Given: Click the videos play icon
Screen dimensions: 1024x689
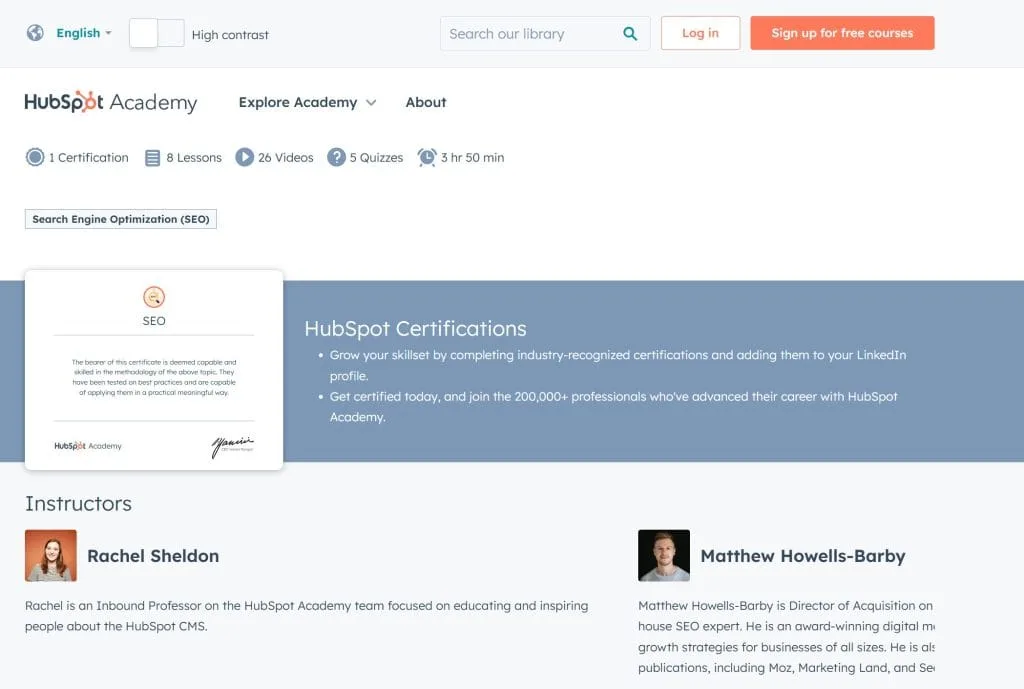Looking at the screenshot, I should click(244, 157).
